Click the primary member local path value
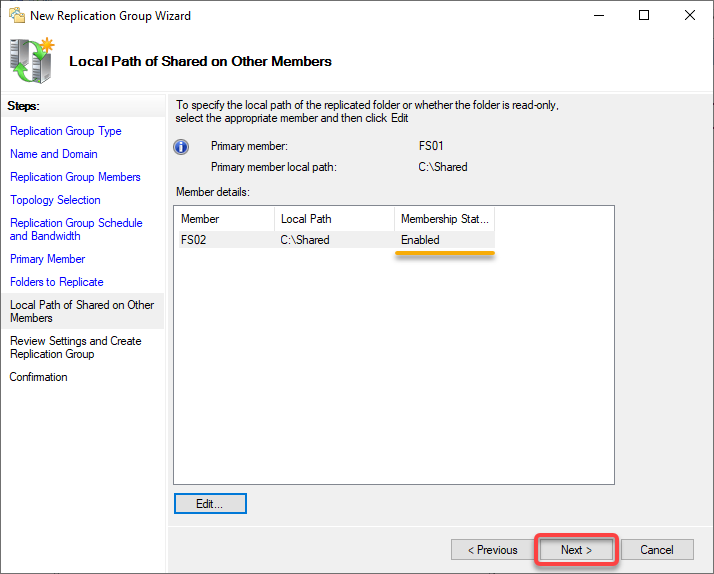 443,167
